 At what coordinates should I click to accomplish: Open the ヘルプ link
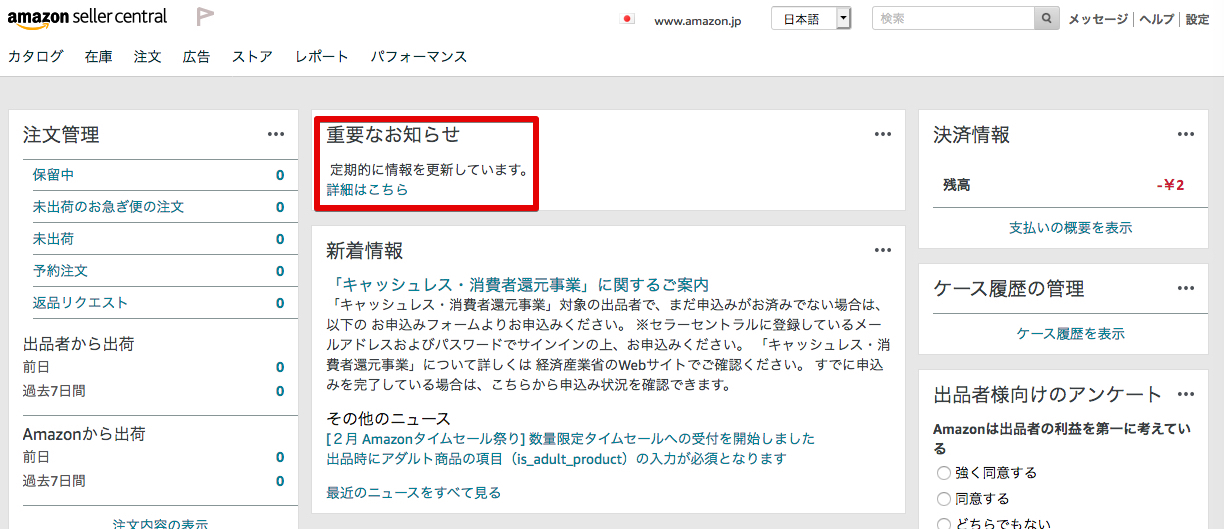click(1157, 19)
